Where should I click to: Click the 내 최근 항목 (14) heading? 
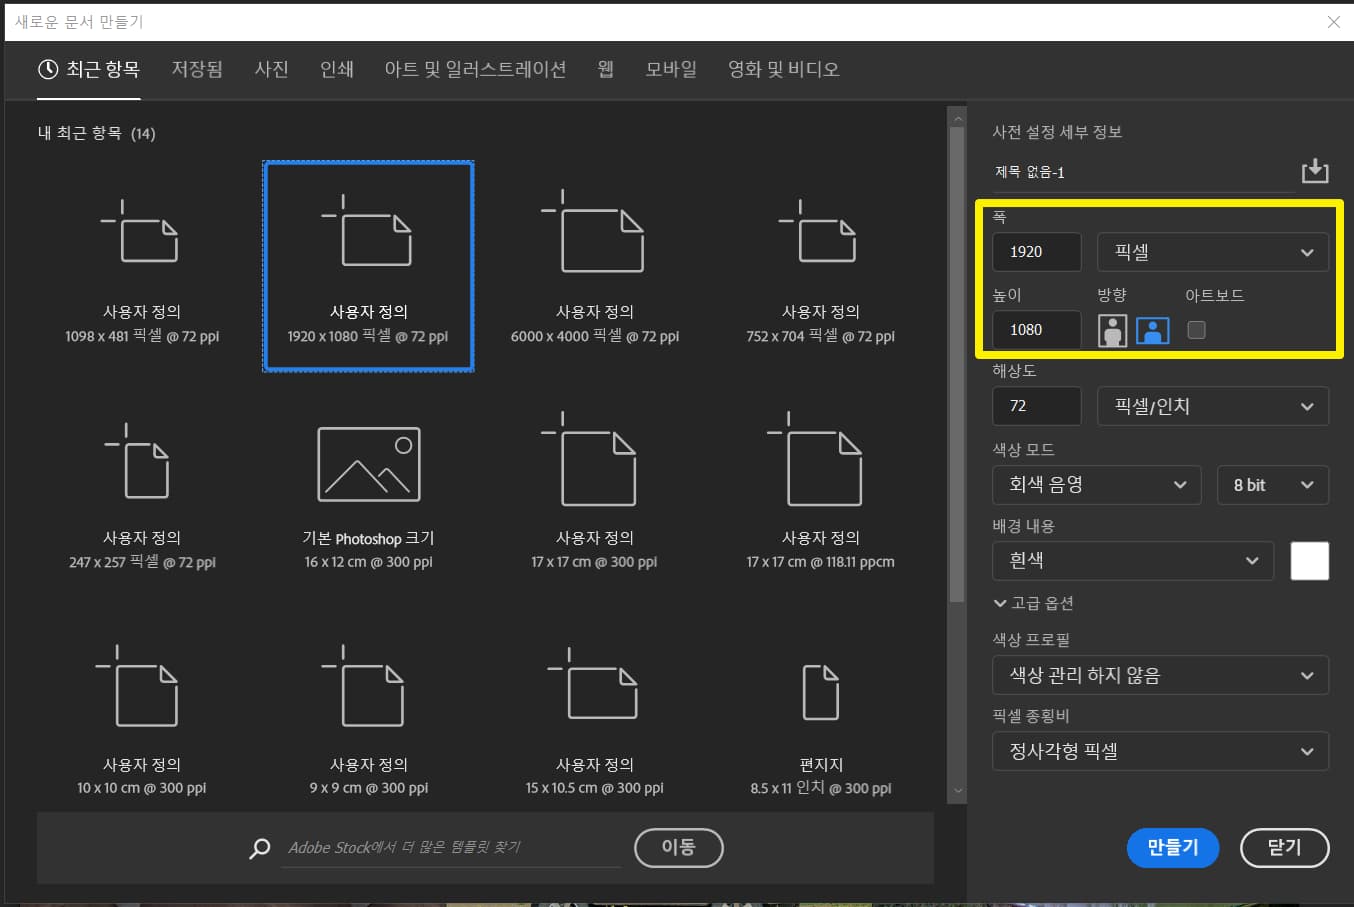(96, 133)
